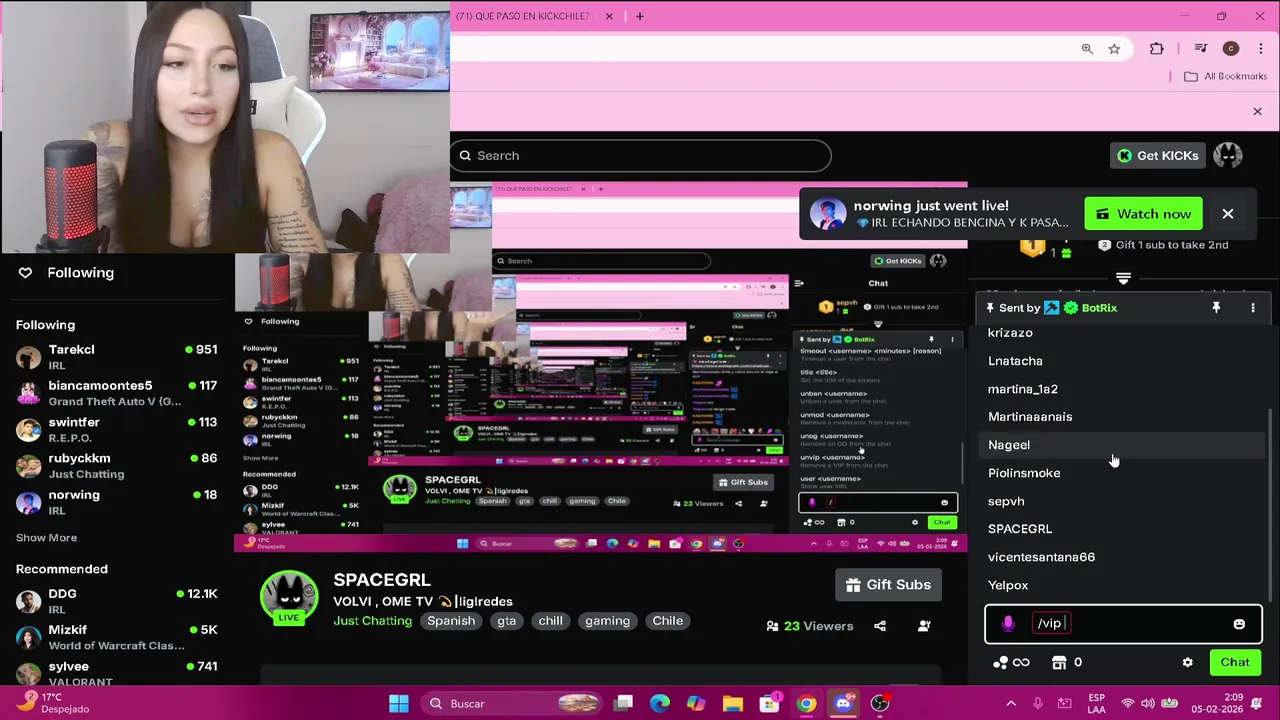Open Microsoft Edge from taskbar
Viewport: 1280px width, 720px height.
[660, 704]
